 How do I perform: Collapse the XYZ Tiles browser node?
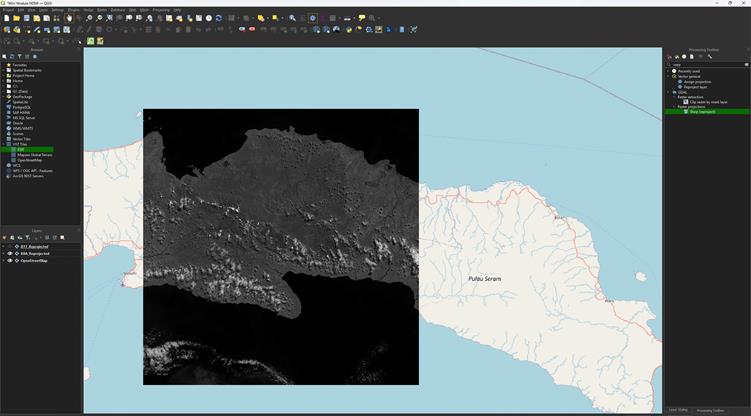tap(5, 144)
